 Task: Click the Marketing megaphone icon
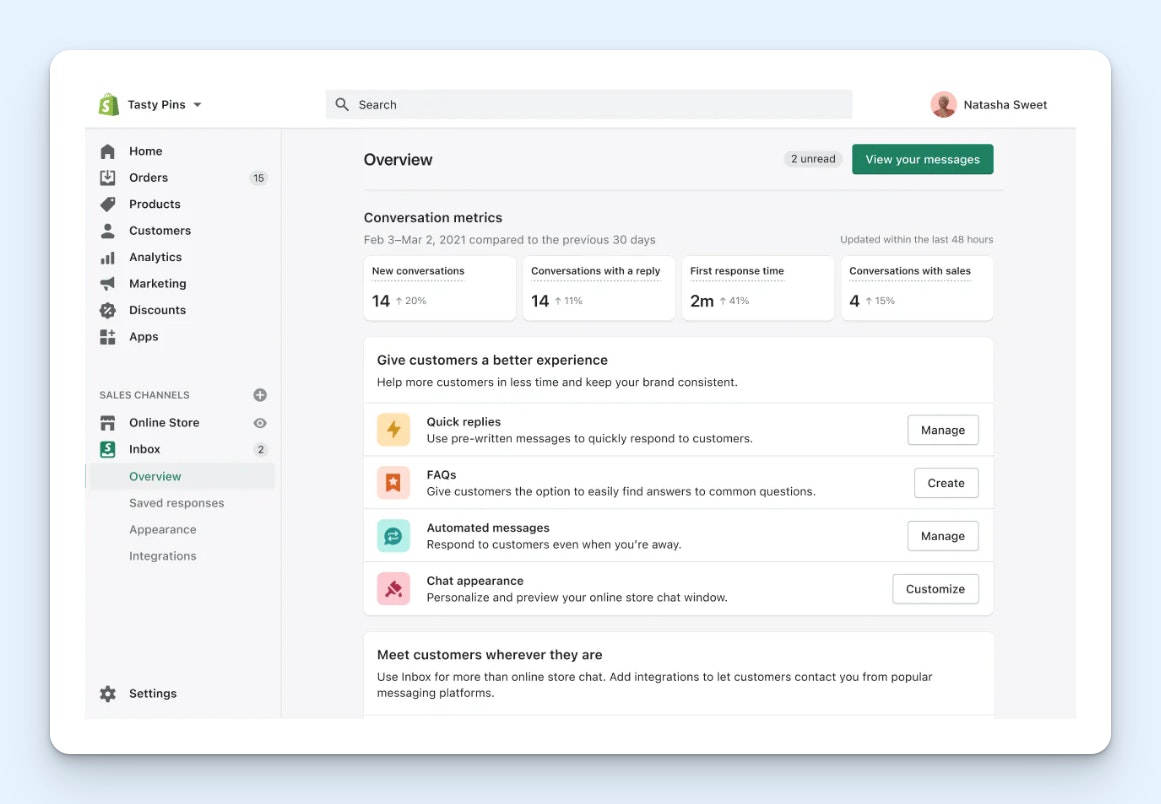coord(108,283)
